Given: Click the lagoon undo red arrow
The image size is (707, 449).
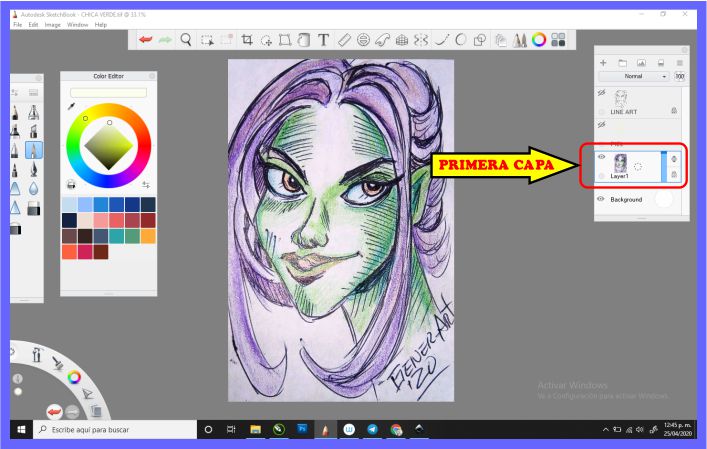Looking at the screenshot, I should click(54, 412).
